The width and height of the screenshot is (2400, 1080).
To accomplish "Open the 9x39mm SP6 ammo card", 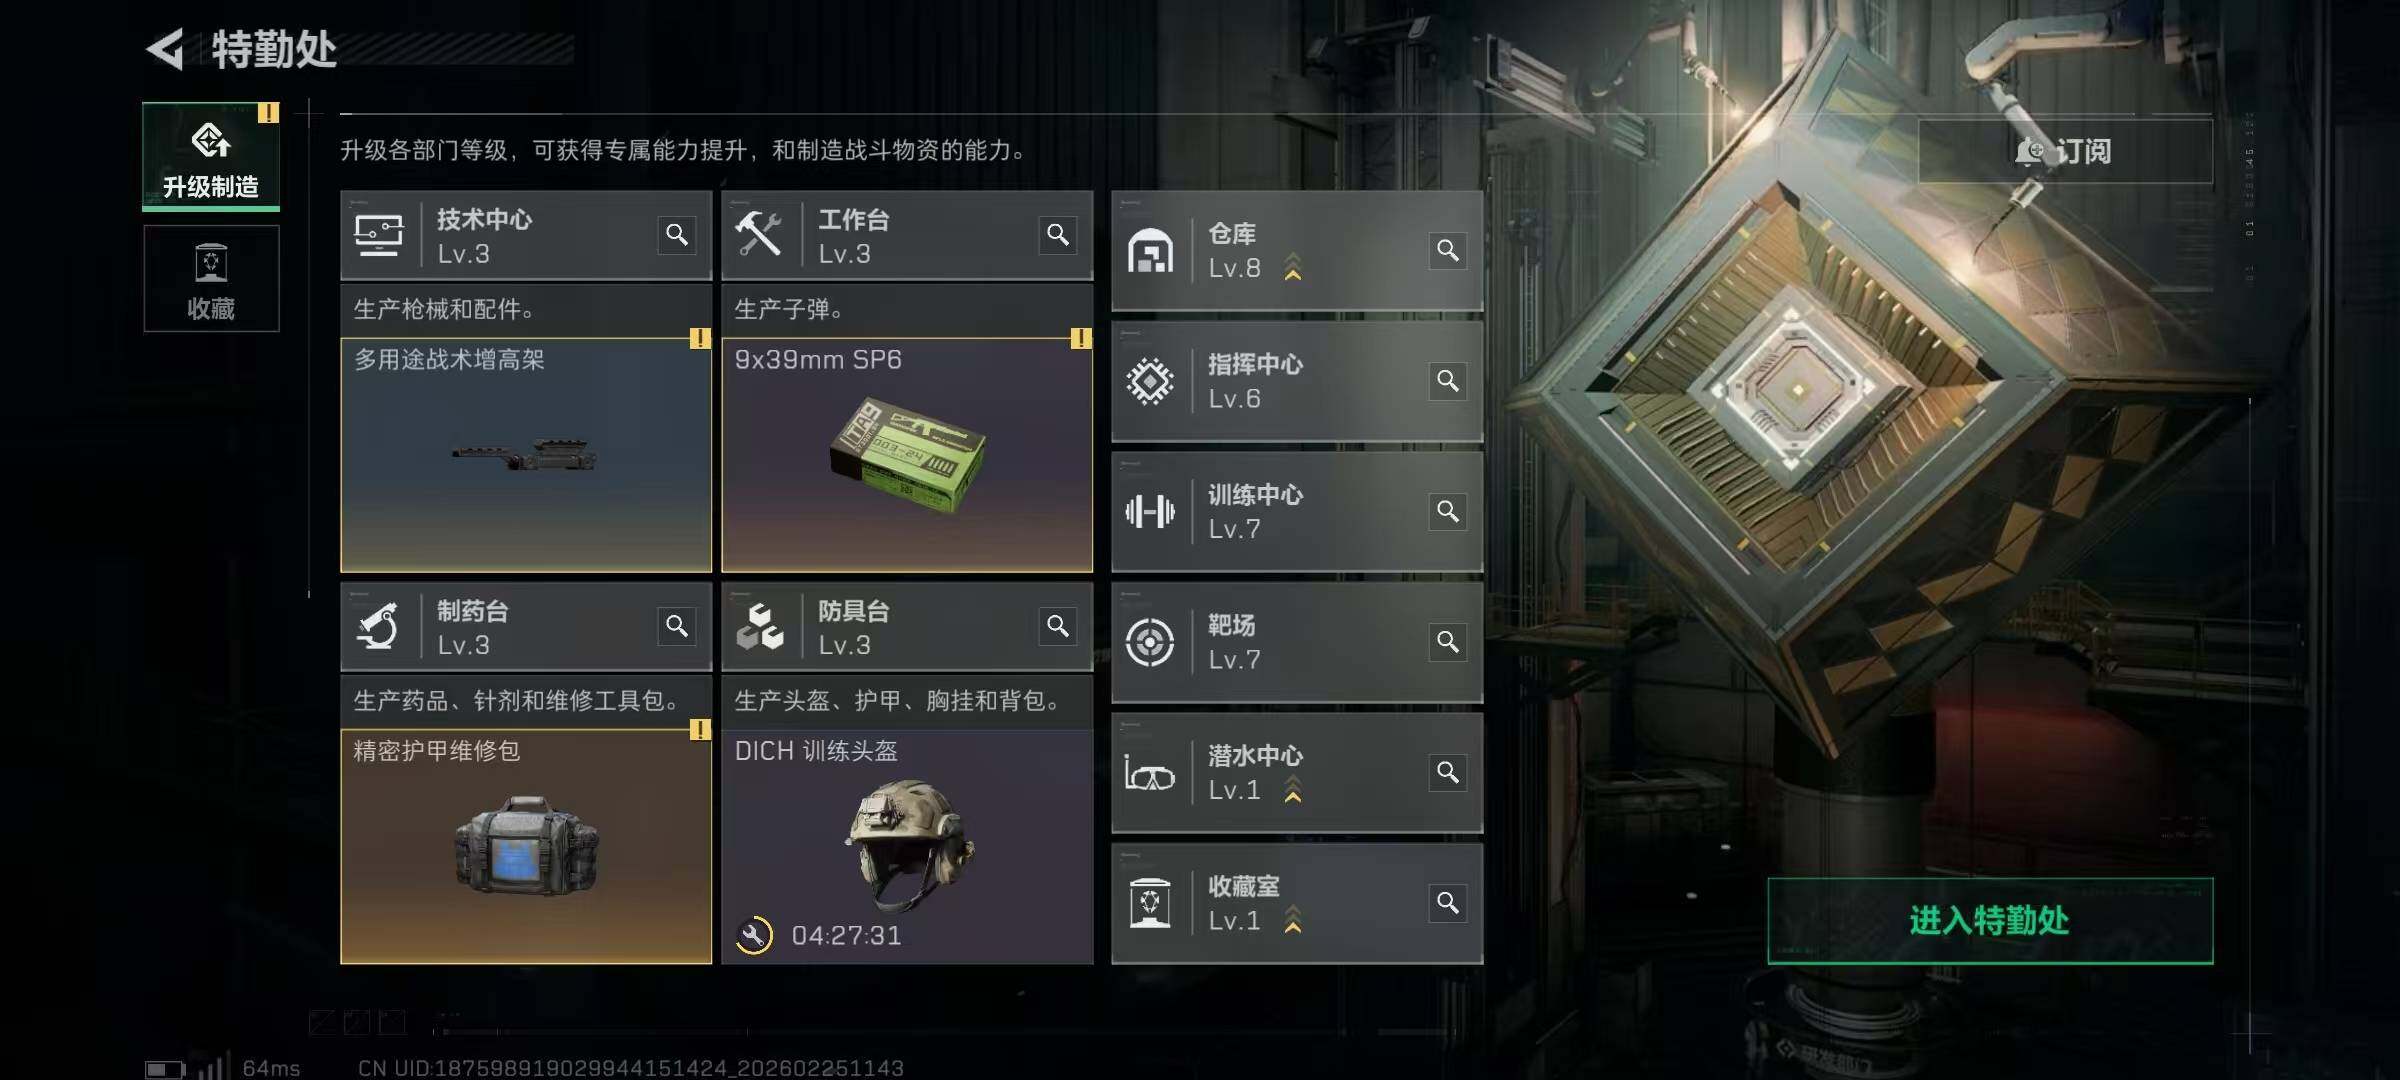I will pos(907,455).
